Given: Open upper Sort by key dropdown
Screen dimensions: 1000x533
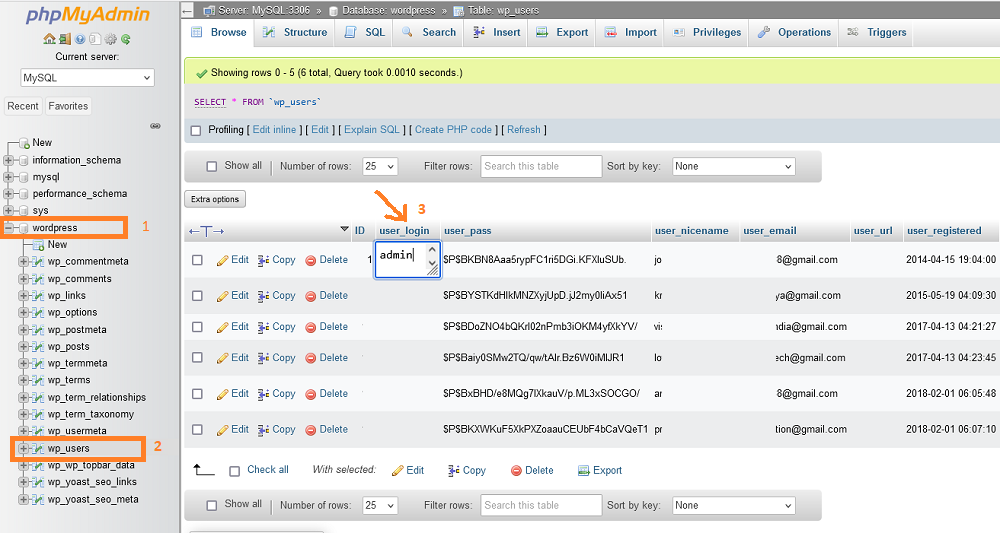Looking at the screenshot, I should click(733, 166).
